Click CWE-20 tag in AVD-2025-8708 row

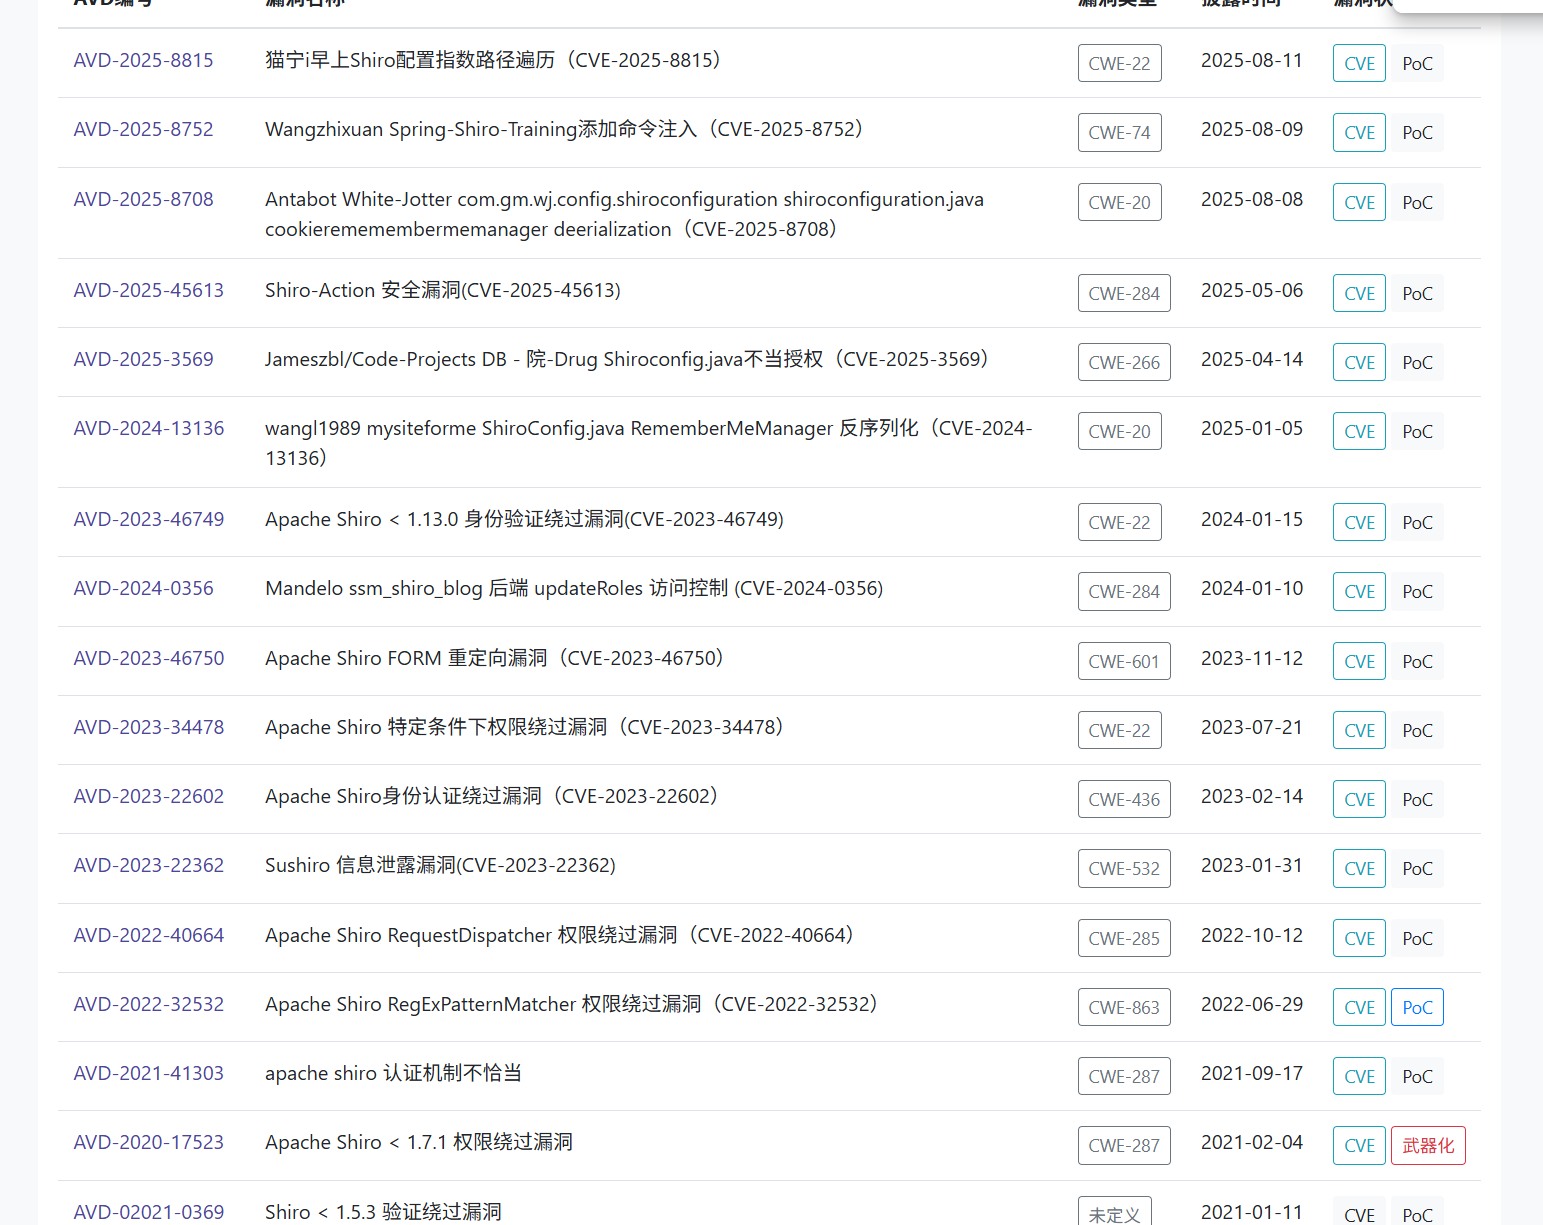pos(1119,202)
